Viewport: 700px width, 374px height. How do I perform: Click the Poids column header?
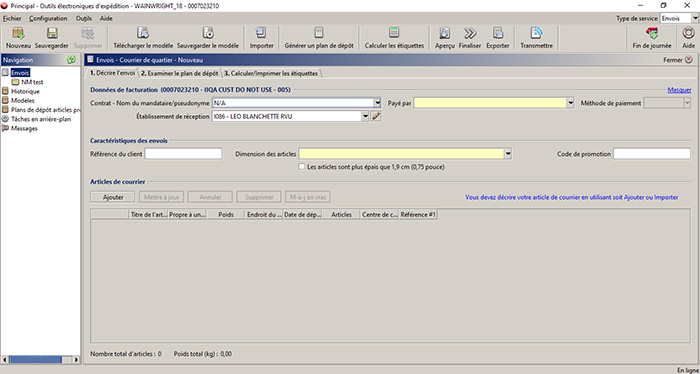point(226,215)
